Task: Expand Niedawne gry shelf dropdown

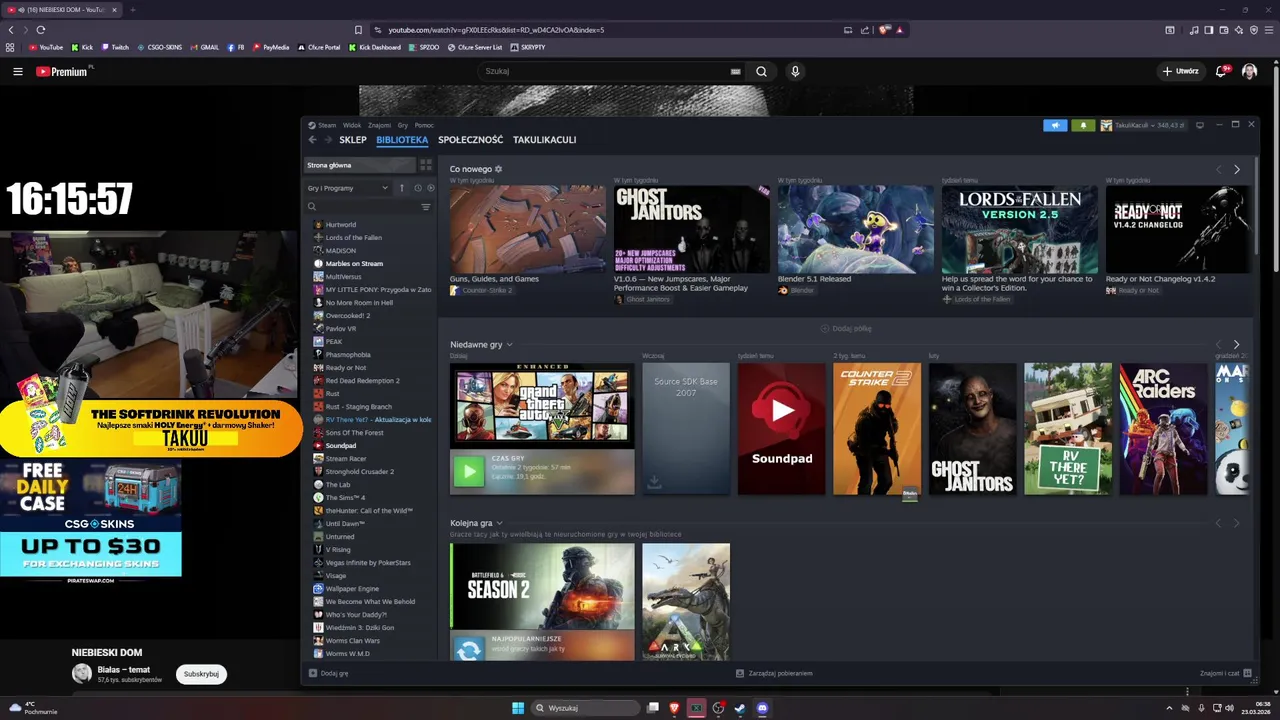Action: 509,345
